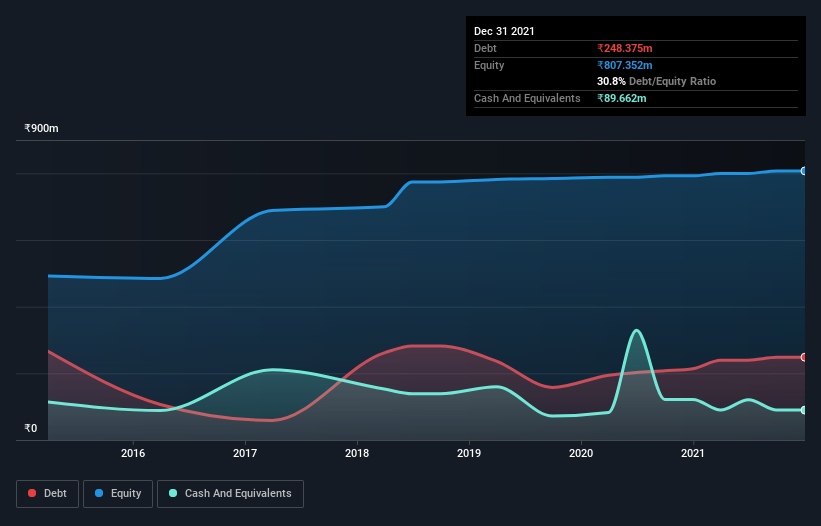The image size is (821, 526).
Task: Select the Equity end-point marker on chart
Action: [804, 171]
